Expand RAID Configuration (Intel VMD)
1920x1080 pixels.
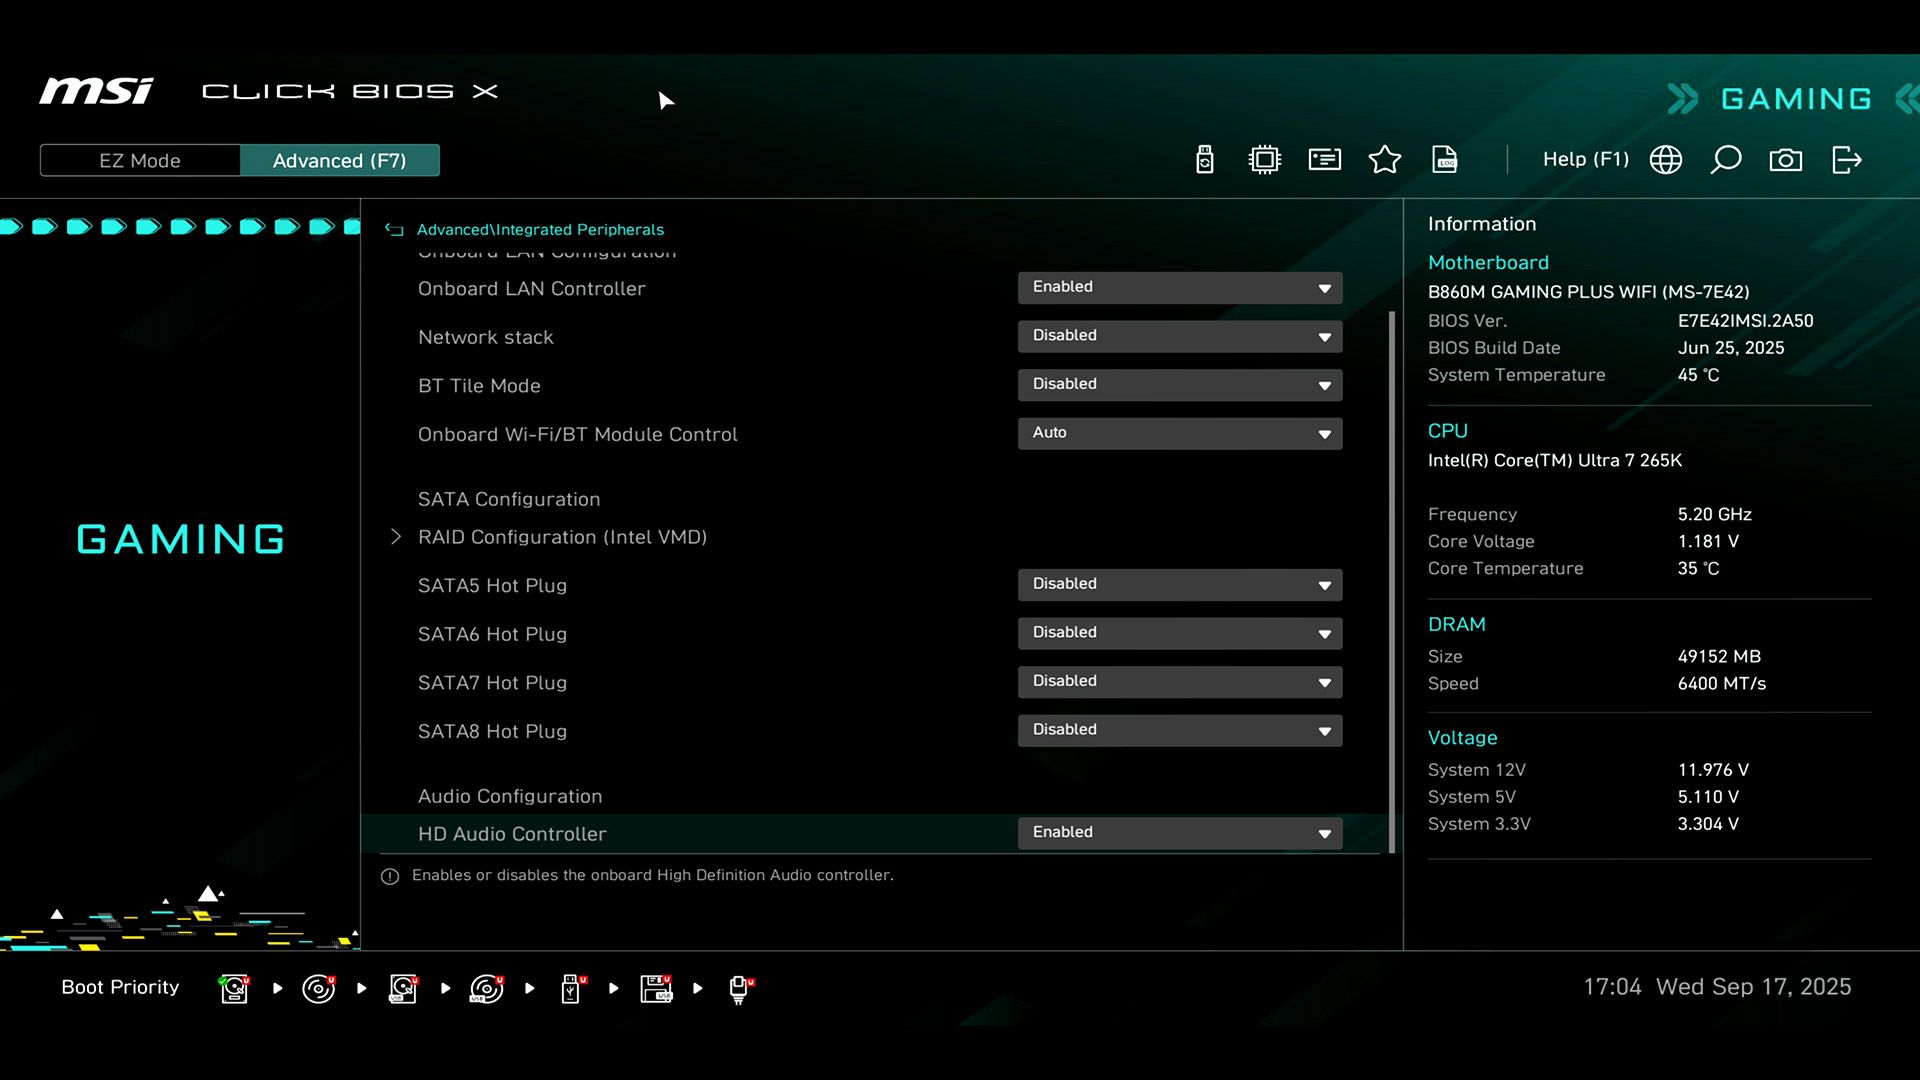point(562,537)
